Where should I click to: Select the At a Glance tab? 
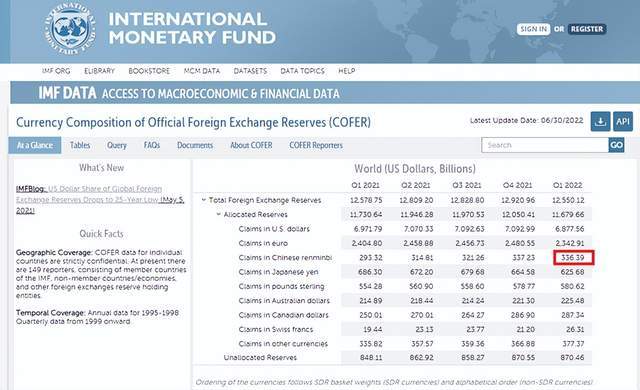(35, 145)
